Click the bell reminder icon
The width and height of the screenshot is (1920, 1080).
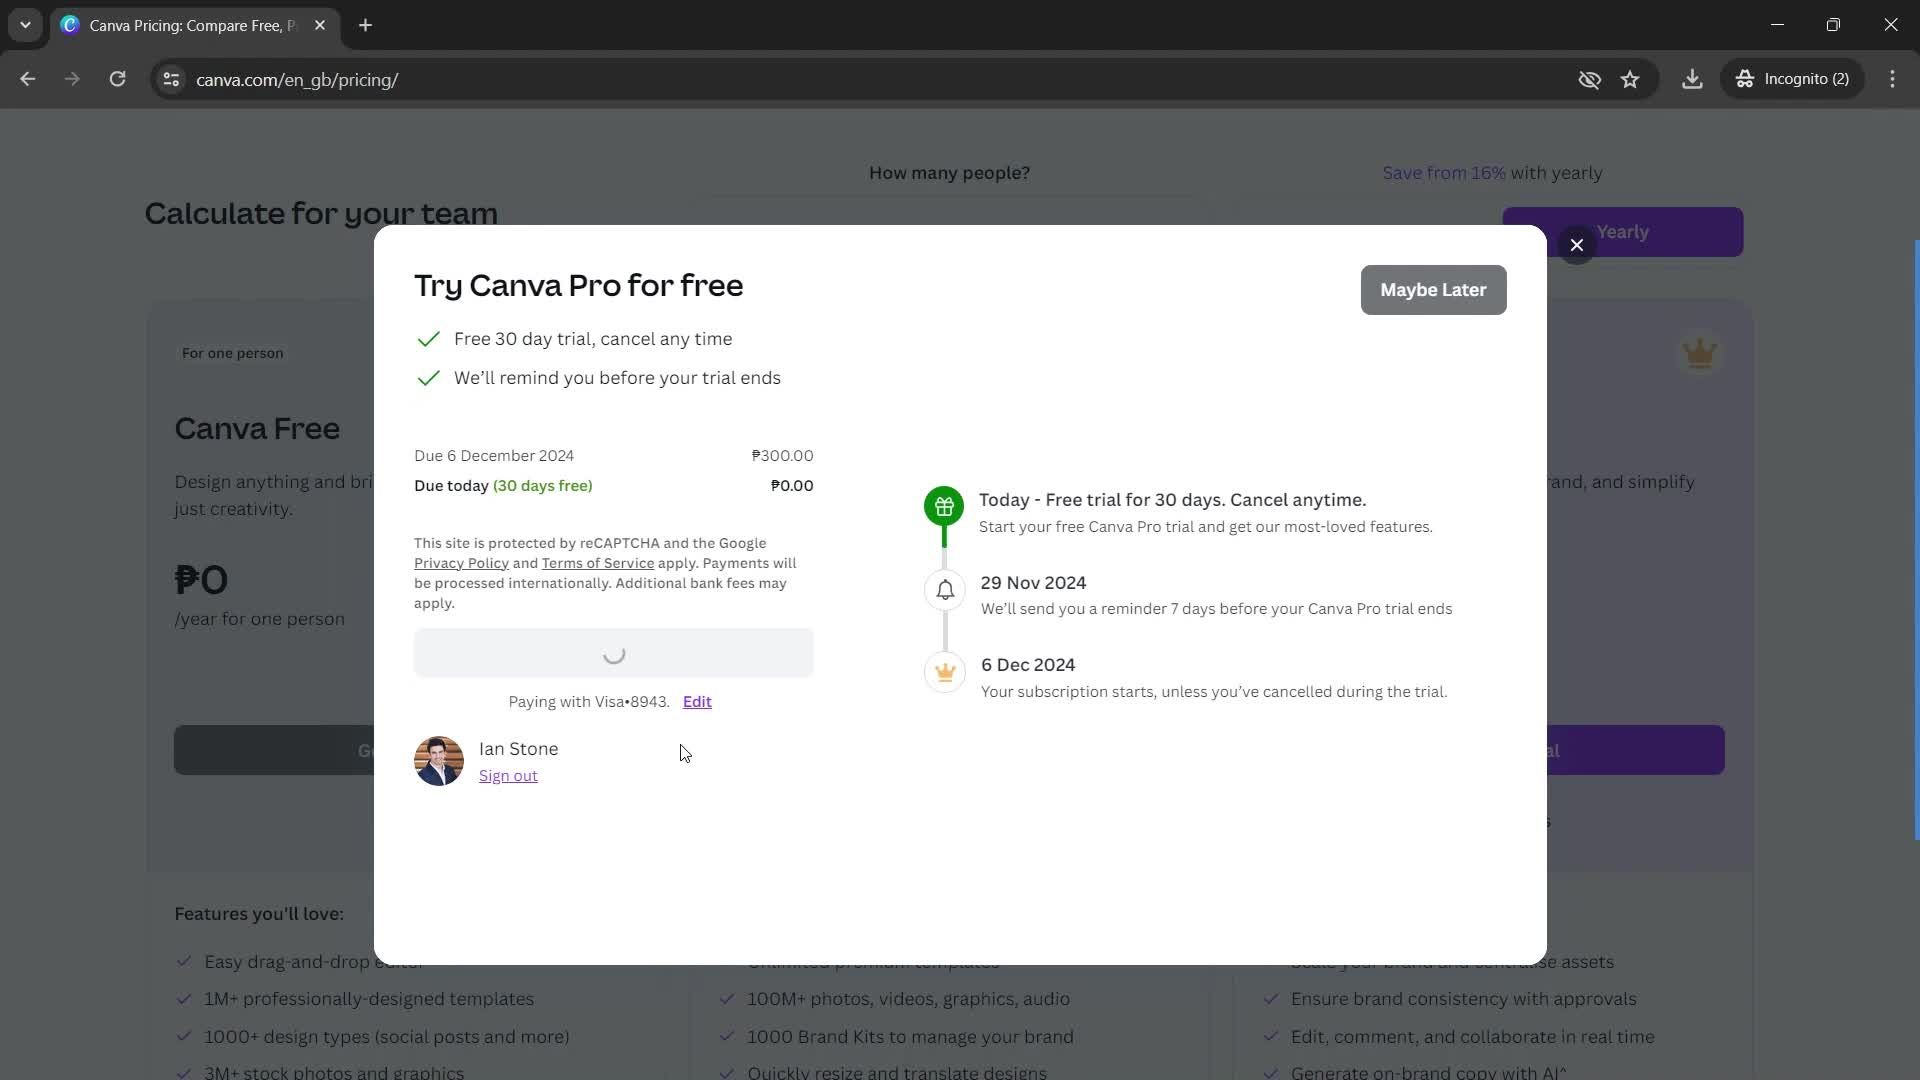[x=945, y=590]
